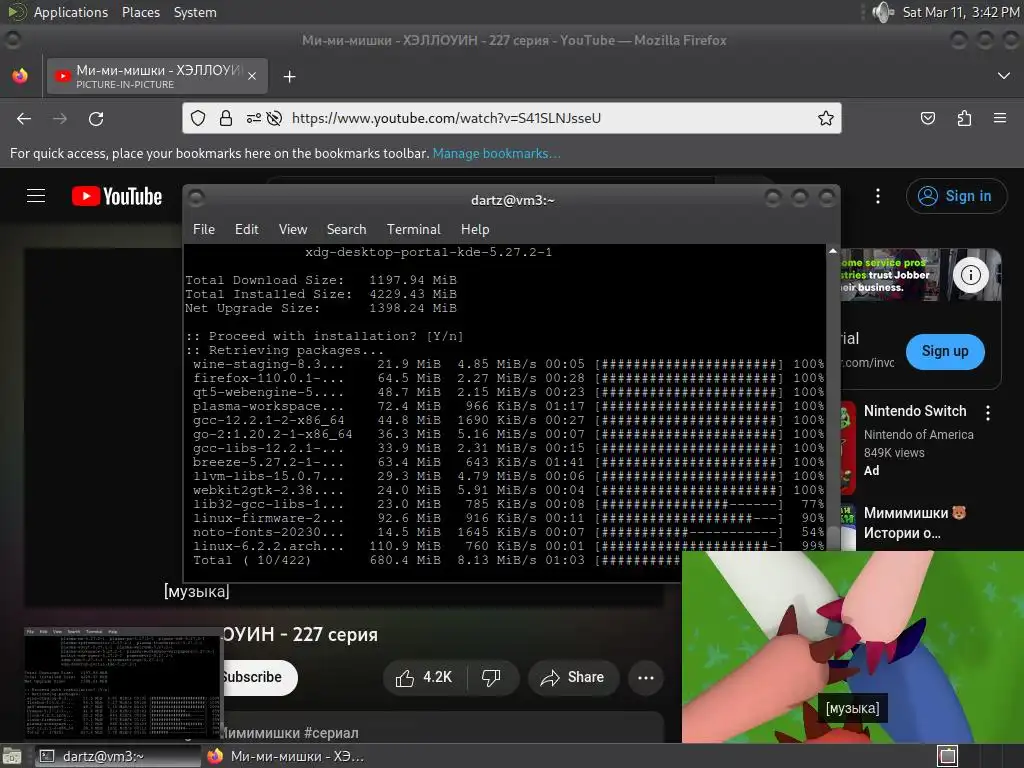Close the Ми-ми-мишки YouTube tab
This screenshot has height=768, width=1024.
(x=252, y=76)
